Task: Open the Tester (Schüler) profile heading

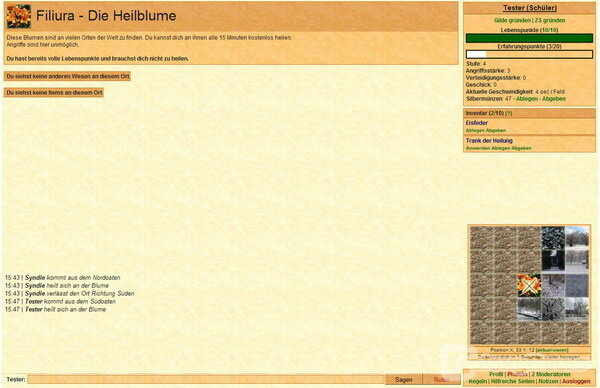Action: [x=530, y=8]
